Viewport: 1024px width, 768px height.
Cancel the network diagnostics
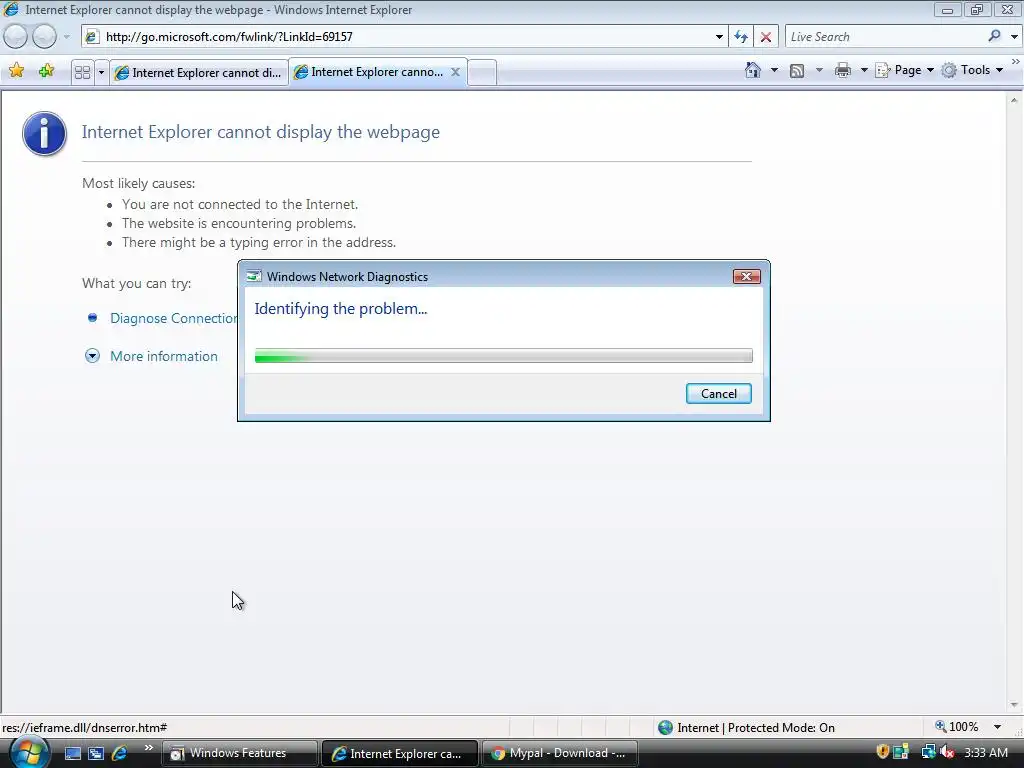718,393
